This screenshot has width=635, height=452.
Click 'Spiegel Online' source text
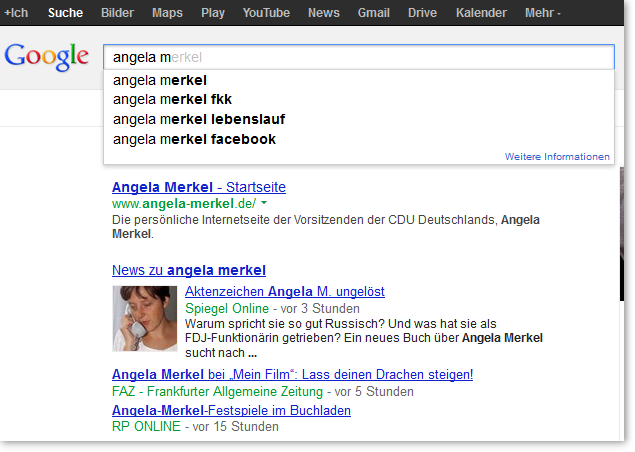(227, 309)
